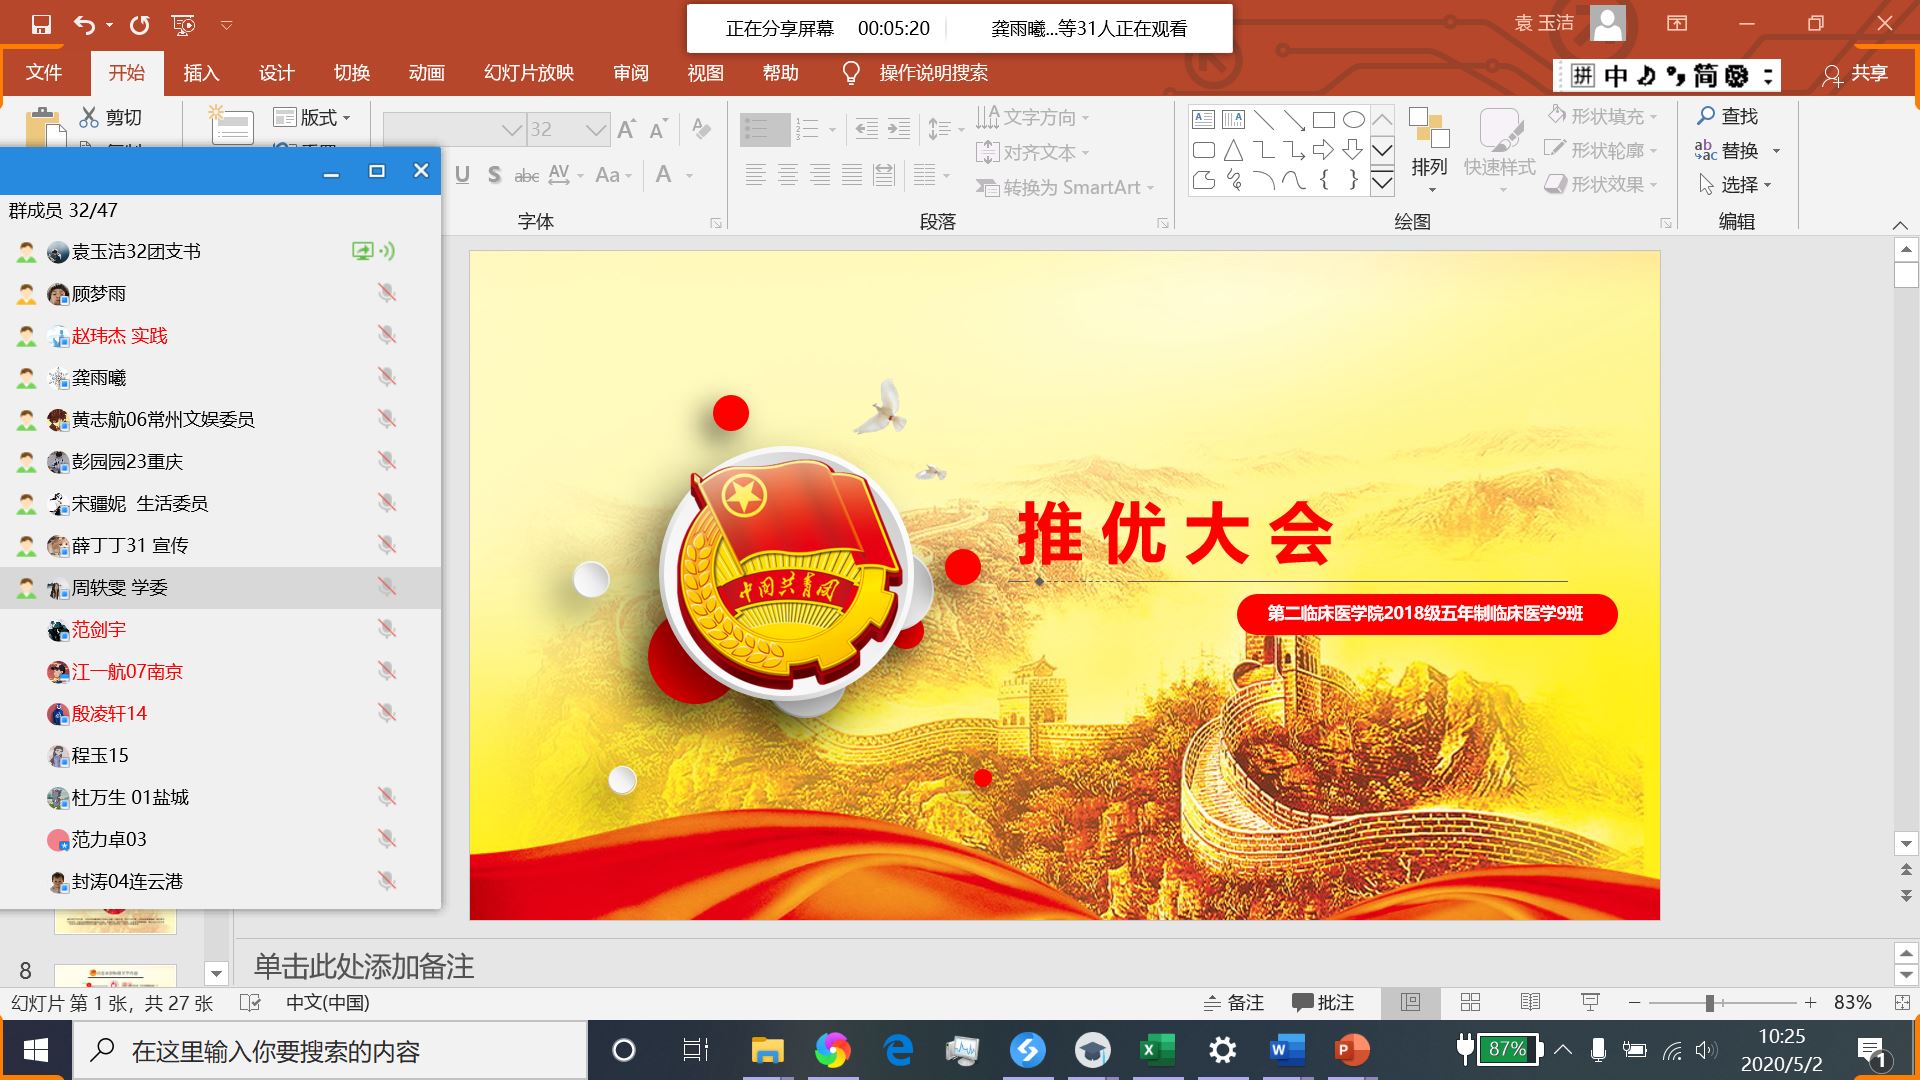
Task: Decrease font size with small A icon
Action: click(x=658, y=129)
